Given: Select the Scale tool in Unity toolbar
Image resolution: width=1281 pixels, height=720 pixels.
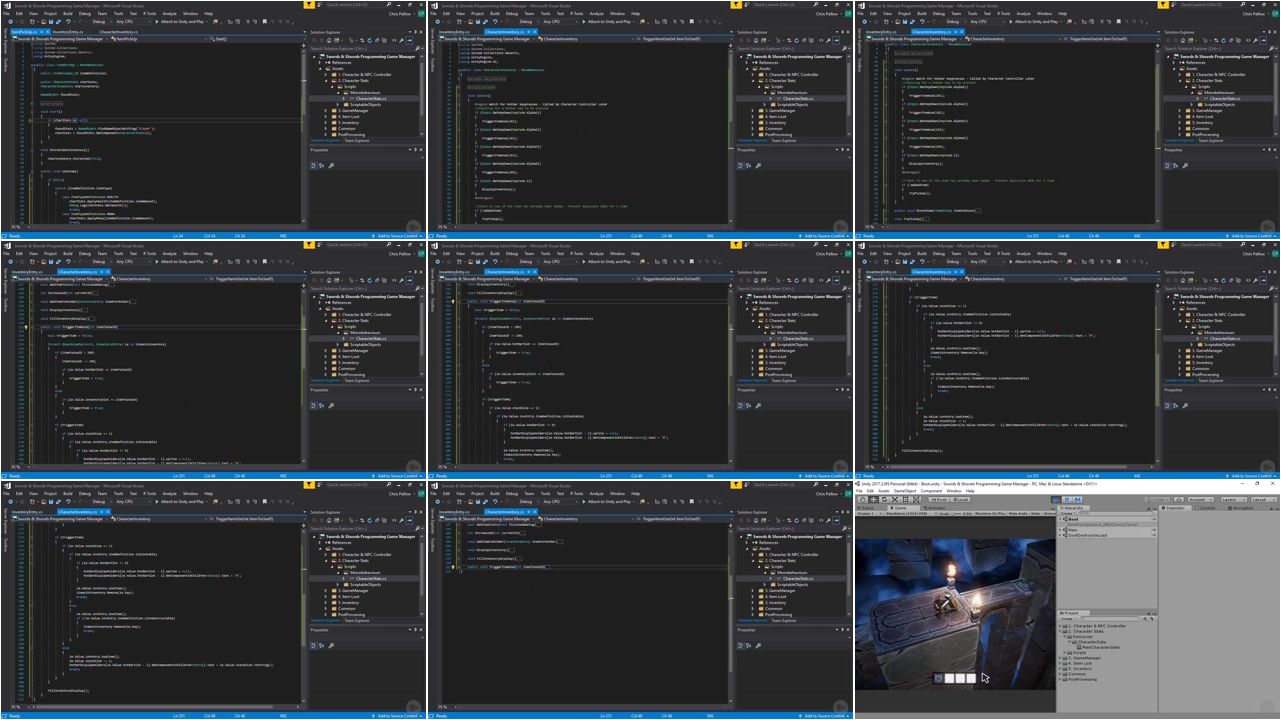Looking at the screenshot, I should (x=895, y=500).
